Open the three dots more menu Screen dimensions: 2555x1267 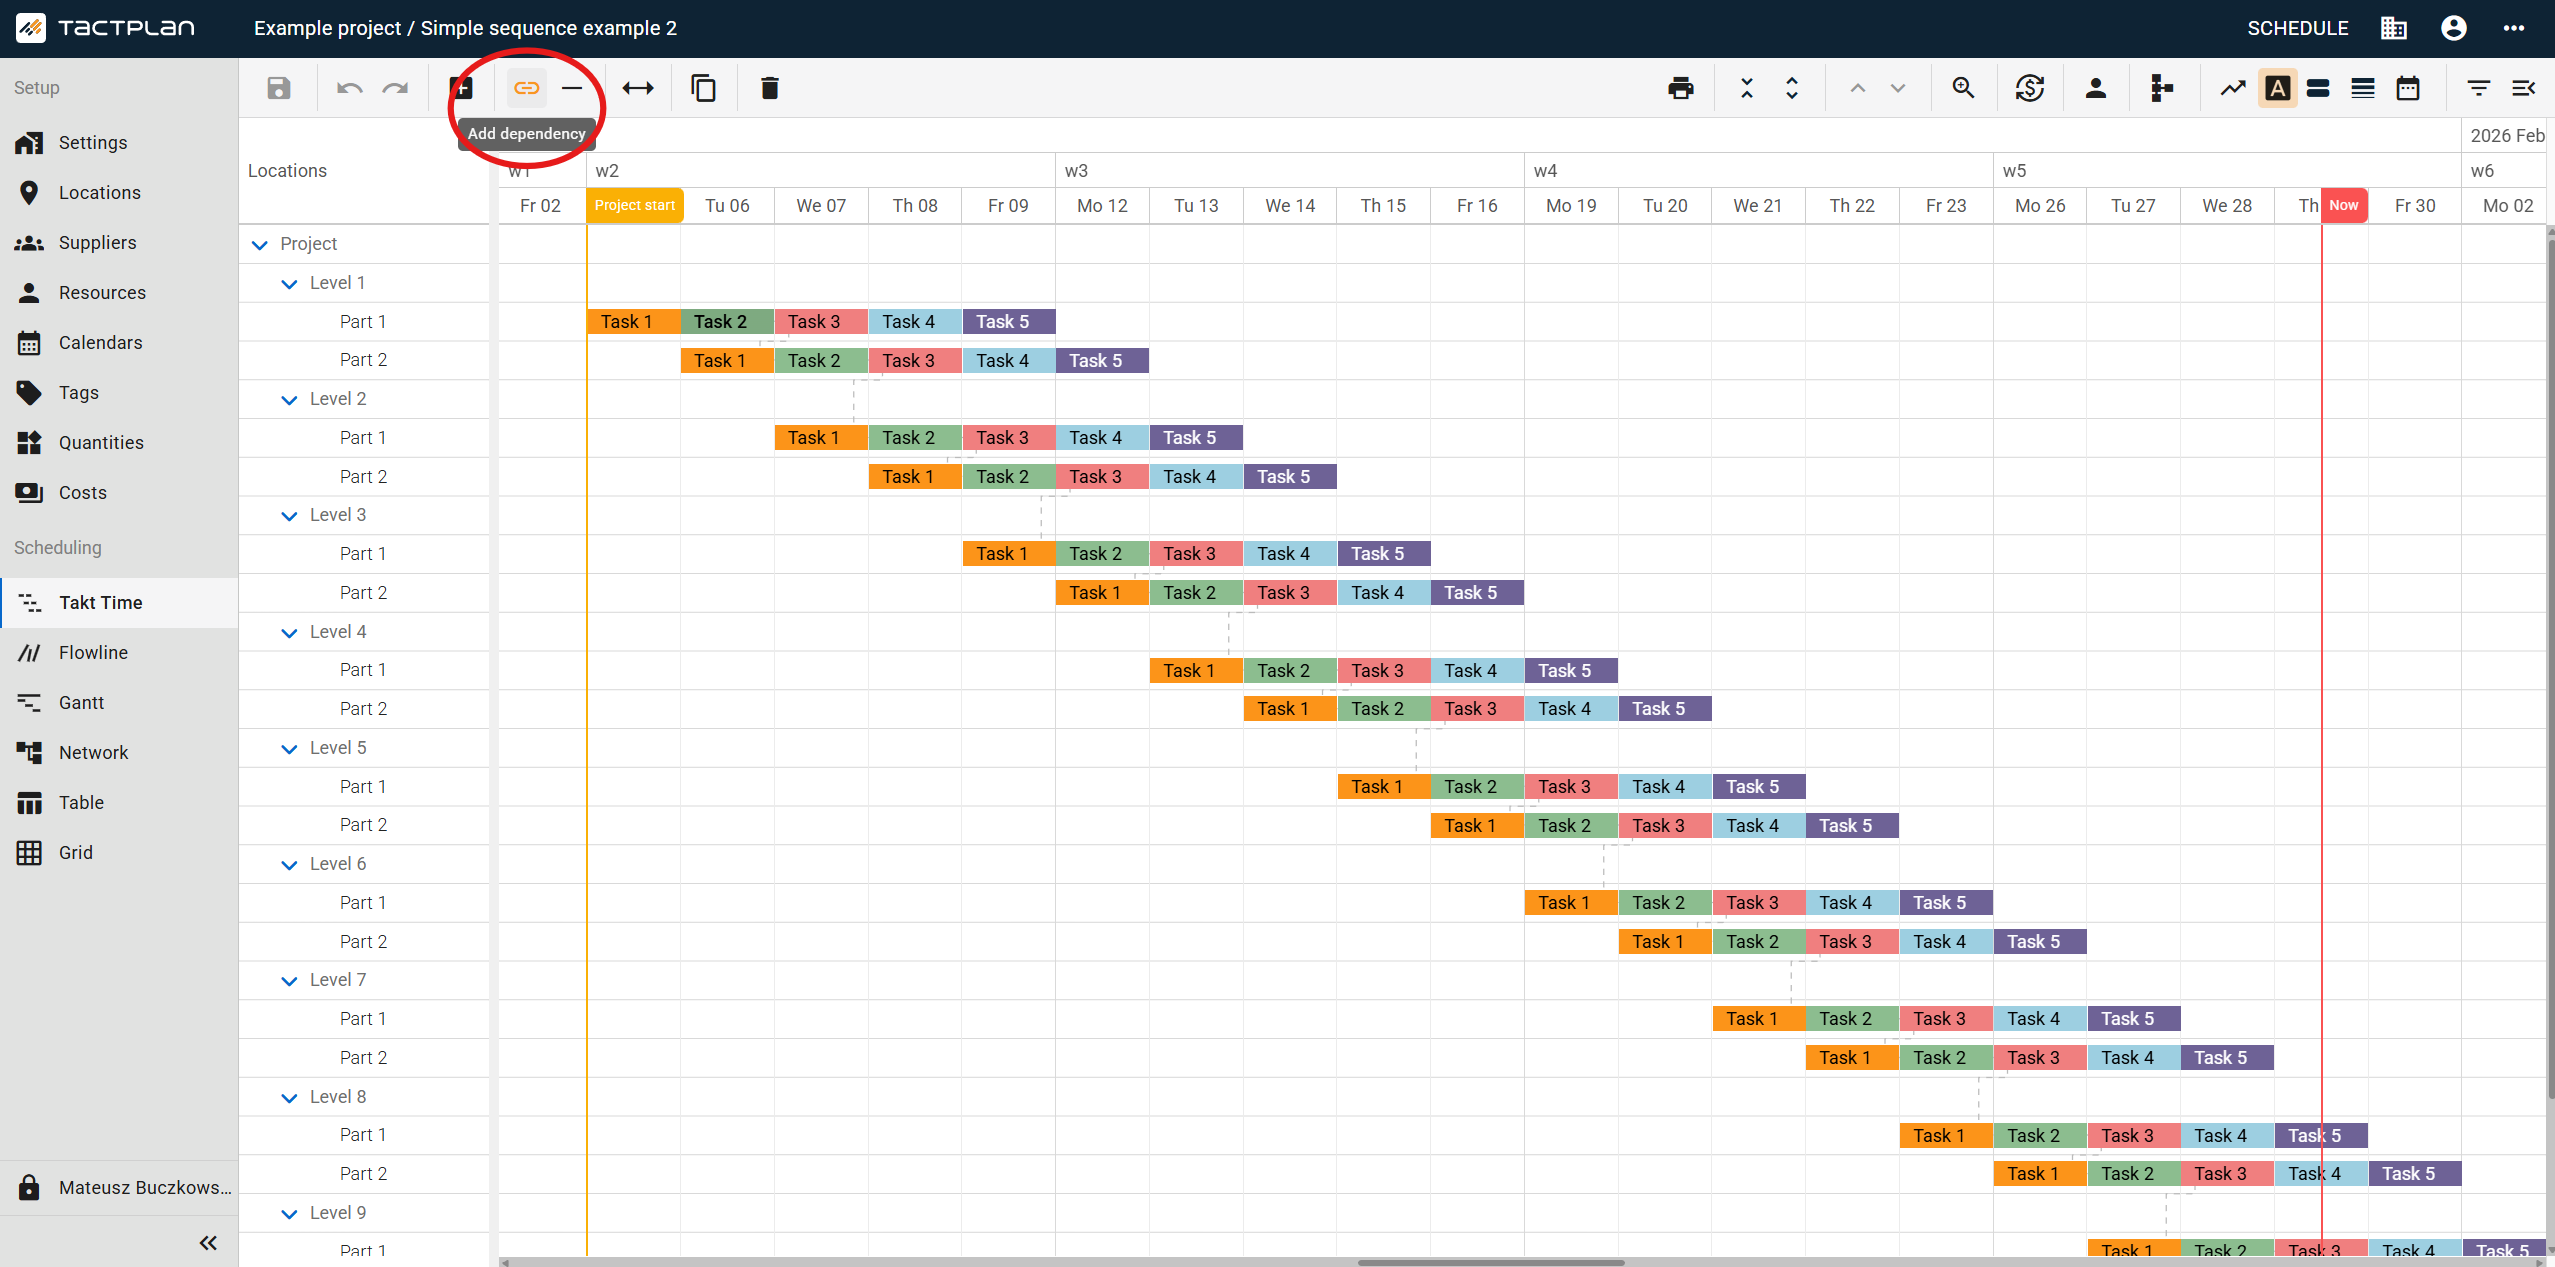[2514, 28]
